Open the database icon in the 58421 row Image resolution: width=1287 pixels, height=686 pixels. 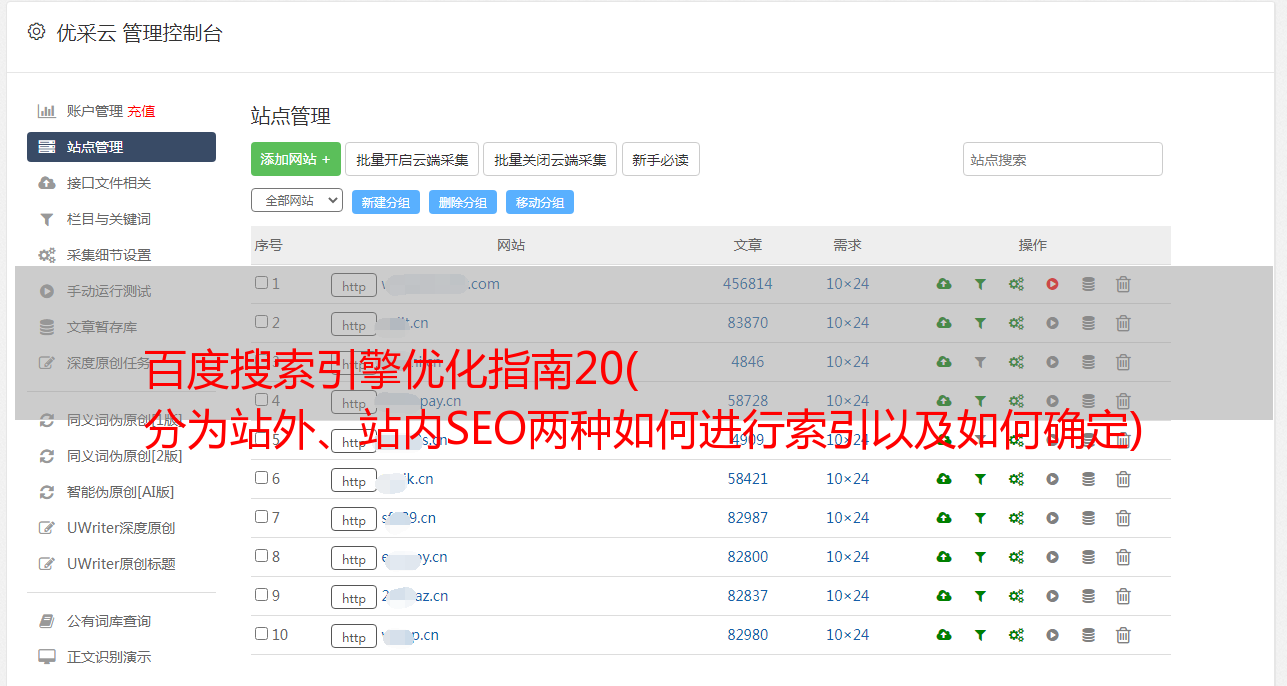tap(1088, 479)
